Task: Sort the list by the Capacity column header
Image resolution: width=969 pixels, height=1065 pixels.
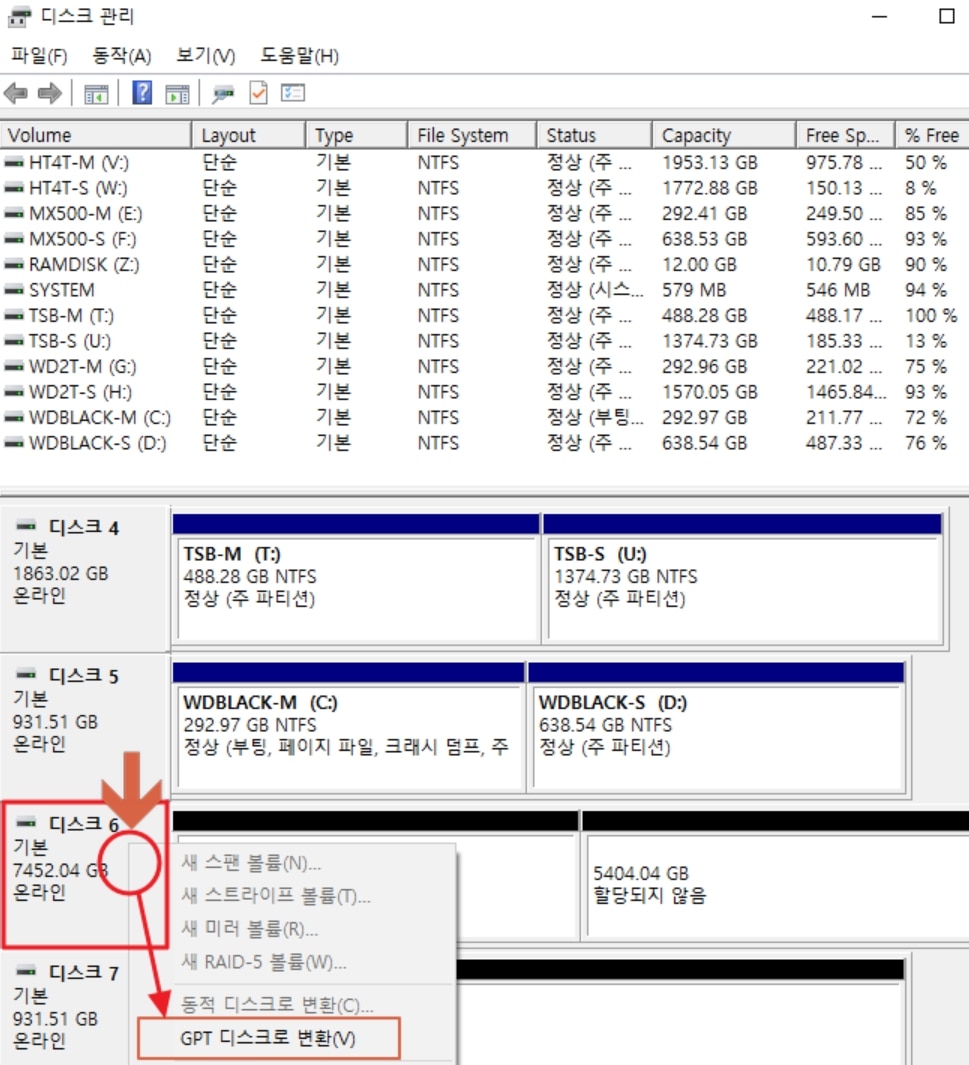Action: coord(696,136)
